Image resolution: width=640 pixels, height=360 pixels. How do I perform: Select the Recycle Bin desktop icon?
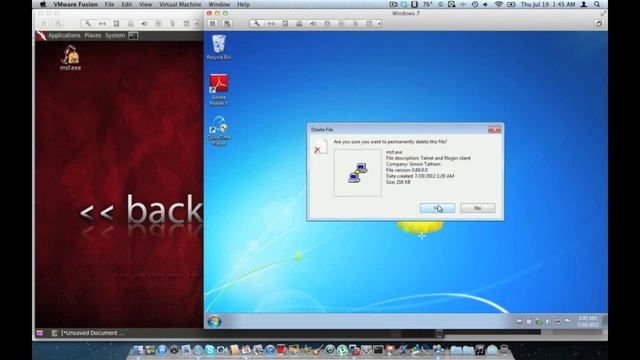click(219, 47)
